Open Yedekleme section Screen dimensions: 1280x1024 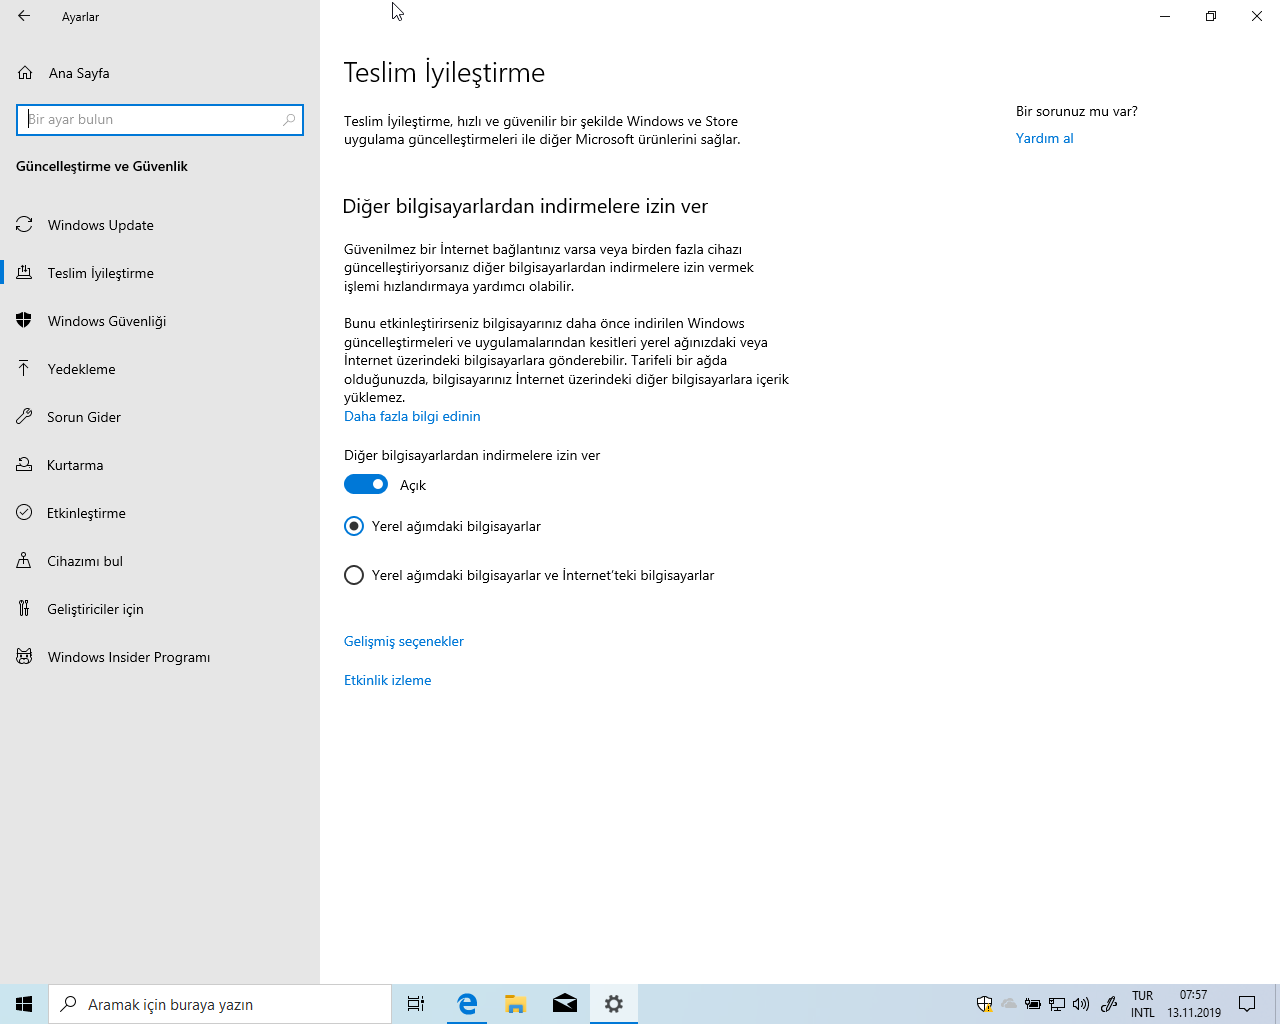[x=160, y=369]
